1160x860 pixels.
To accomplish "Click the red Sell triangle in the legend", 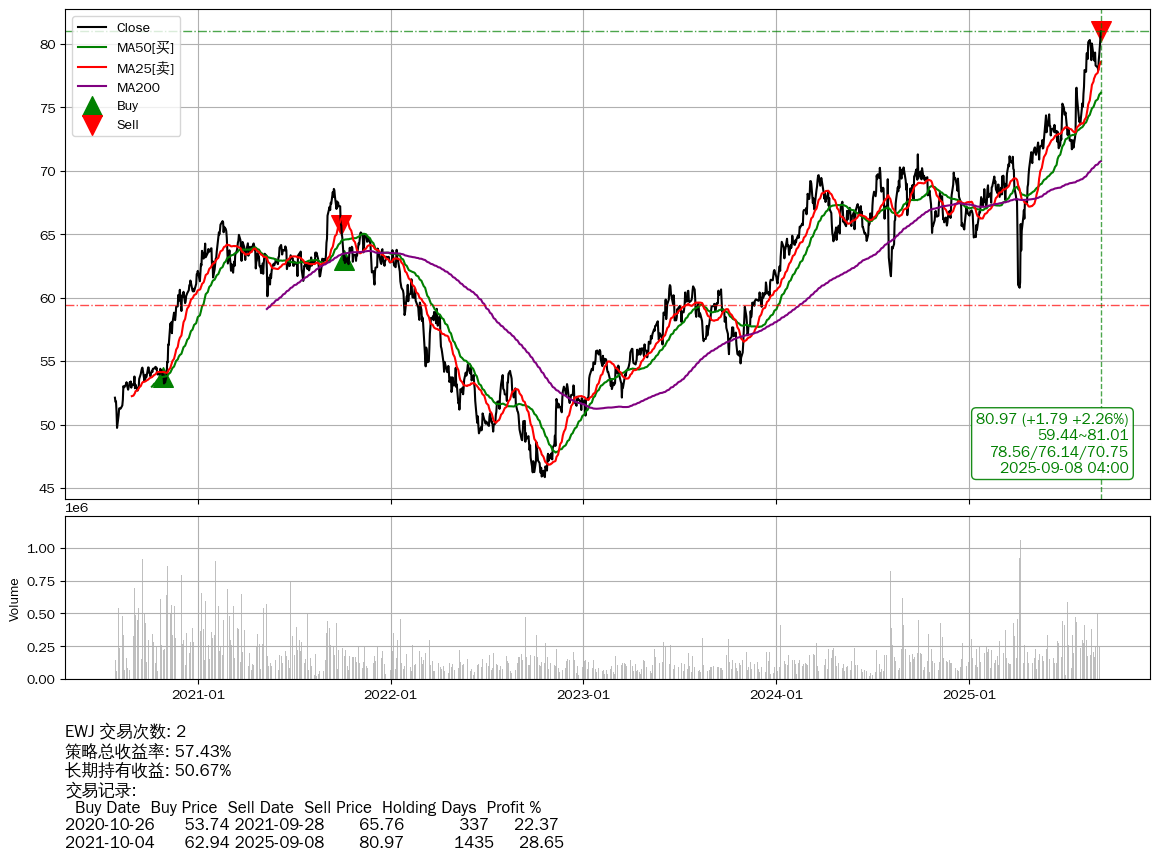I will 92,125.
